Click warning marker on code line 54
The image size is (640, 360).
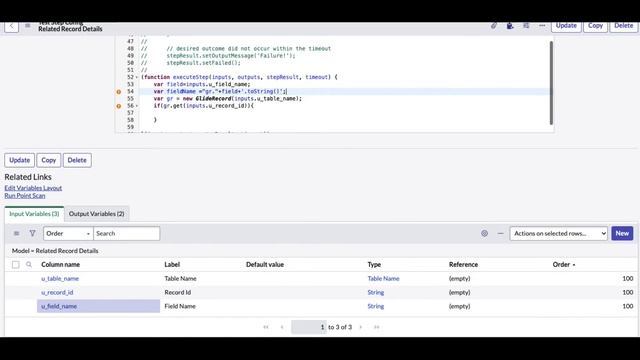point(119,92)
